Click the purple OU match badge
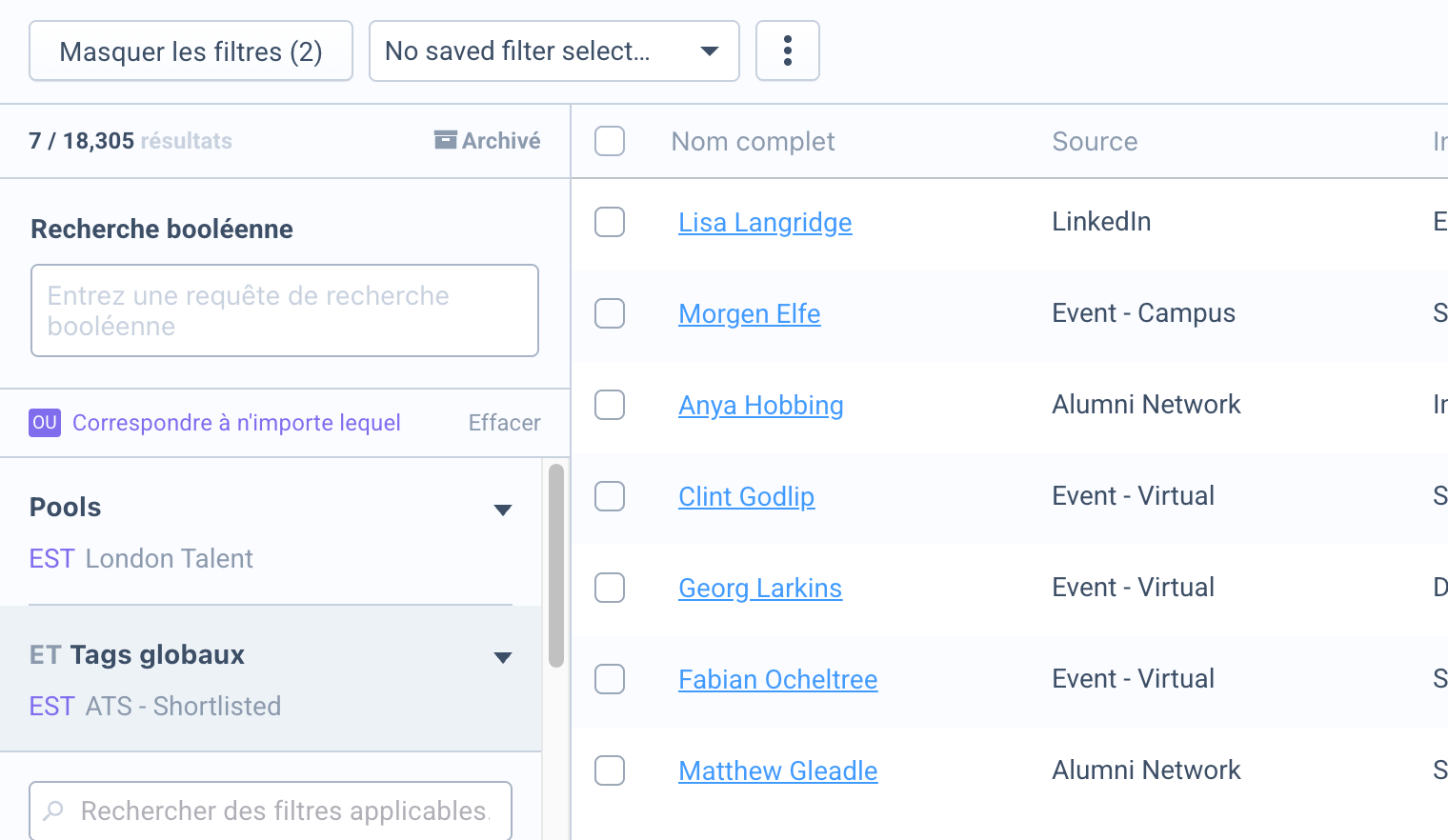The height and width of the screenshot is (840, 1448). [44, 423]
